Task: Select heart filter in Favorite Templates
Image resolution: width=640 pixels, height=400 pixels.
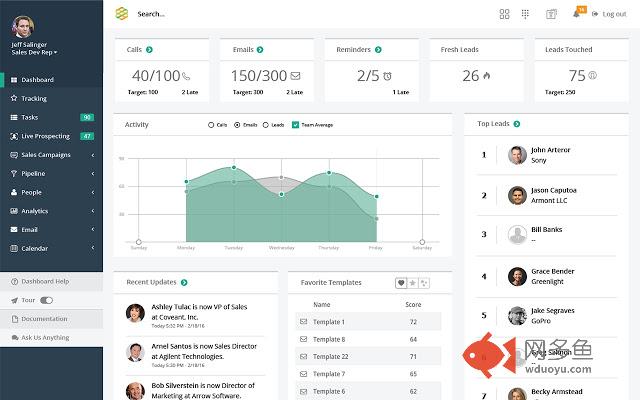Action: tap(401, 283)
